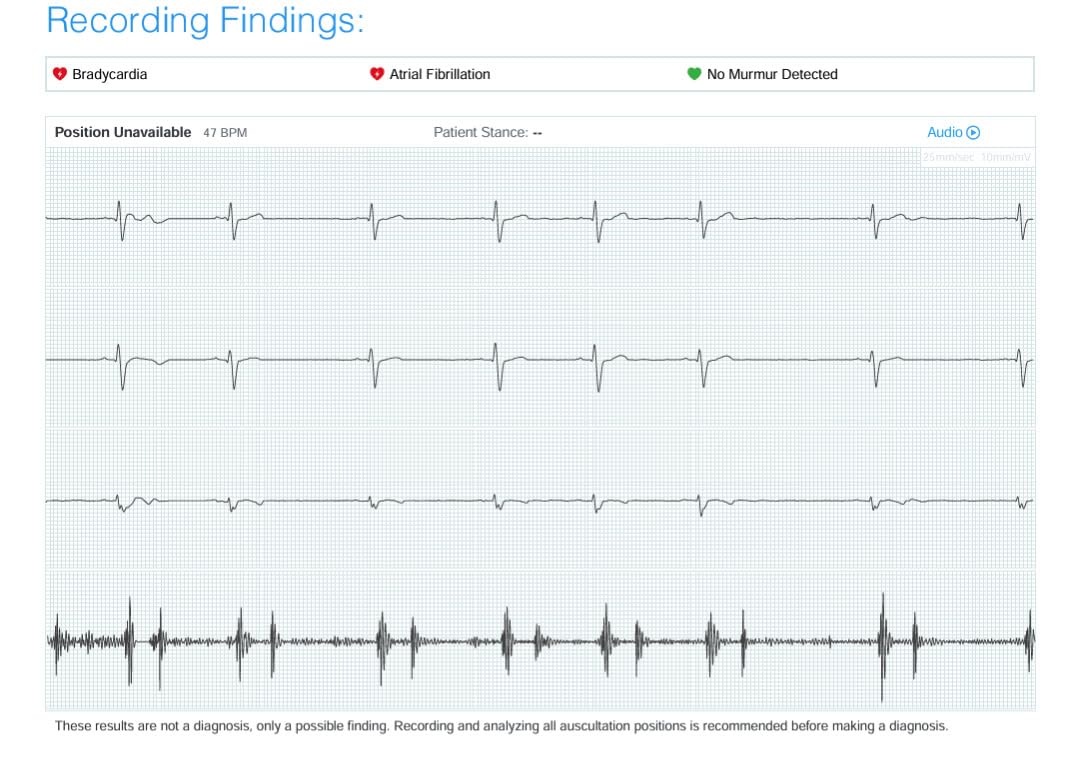The image size is (1079, 758).
Task: Select the Atrial Fibrillation finding label
Action: click(x=439, y=73)
